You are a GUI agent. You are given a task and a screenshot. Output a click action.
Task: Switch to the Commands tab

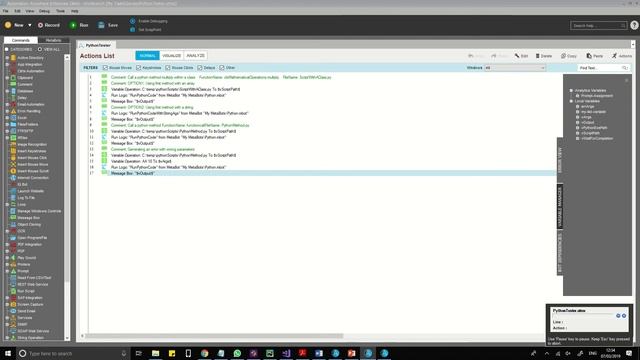click(x=20, y=40)
